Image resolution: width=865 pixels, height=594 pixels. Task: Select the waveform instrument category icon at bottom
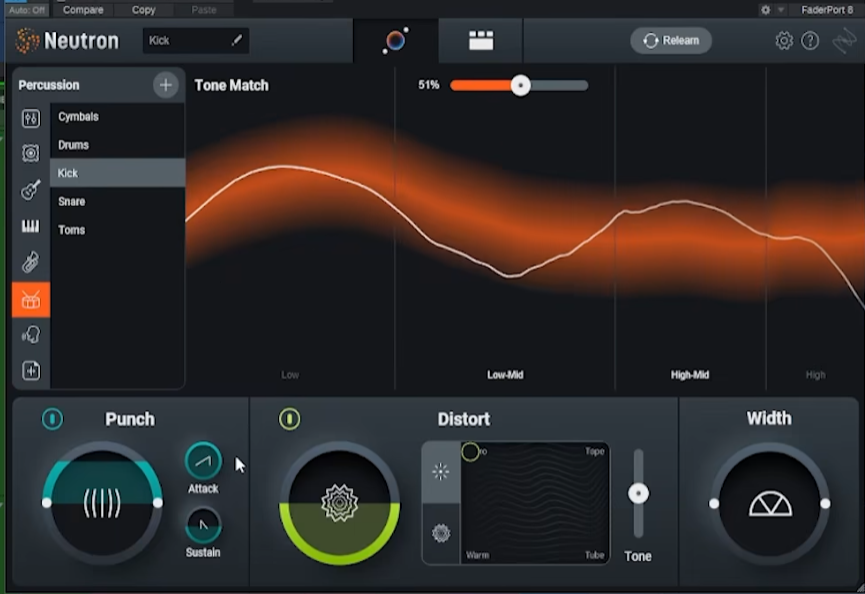point(31,371)
